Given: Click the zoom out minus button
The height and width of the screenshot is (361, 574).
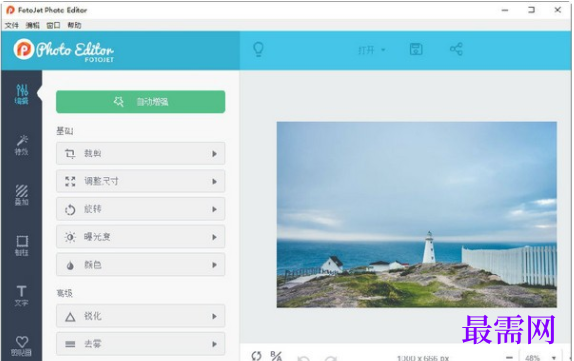Looking at the screenshot, I should click(509, 357).
